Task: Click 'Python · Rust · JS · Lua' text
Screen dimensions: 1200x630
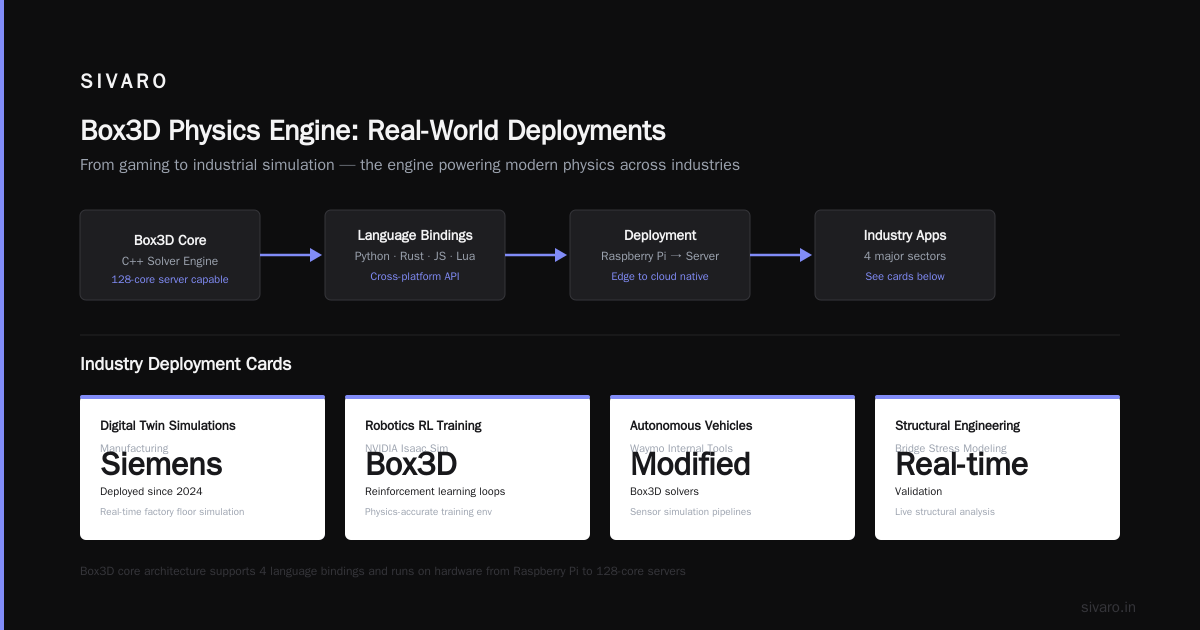Action: tap(415, 256)
